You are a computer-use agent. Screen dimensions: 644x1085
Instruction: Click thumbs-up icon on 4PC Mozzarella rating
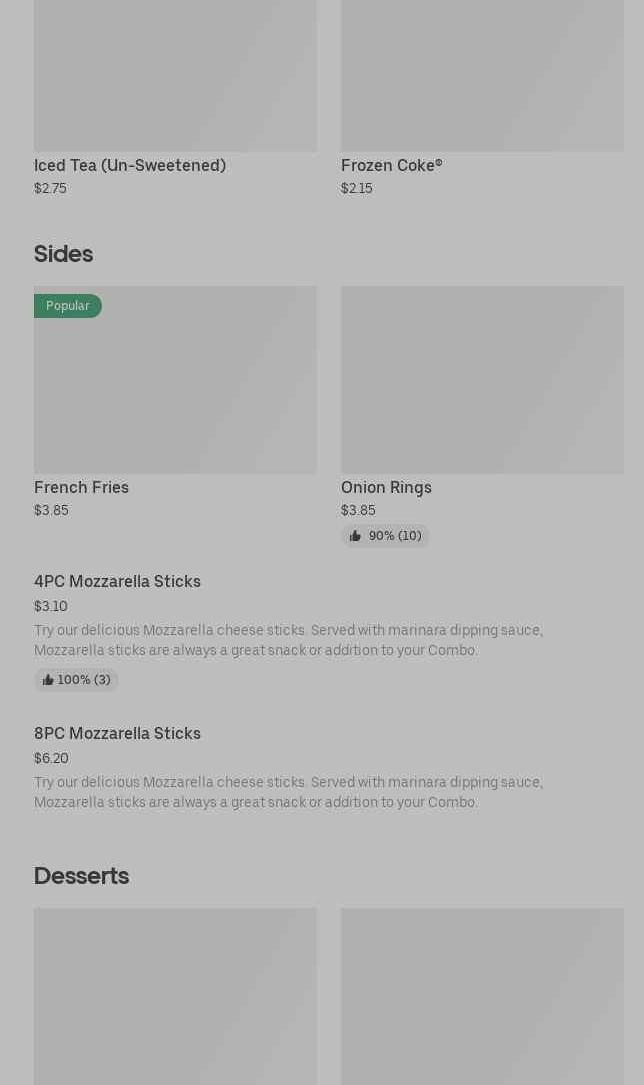(x=48, y=680)
